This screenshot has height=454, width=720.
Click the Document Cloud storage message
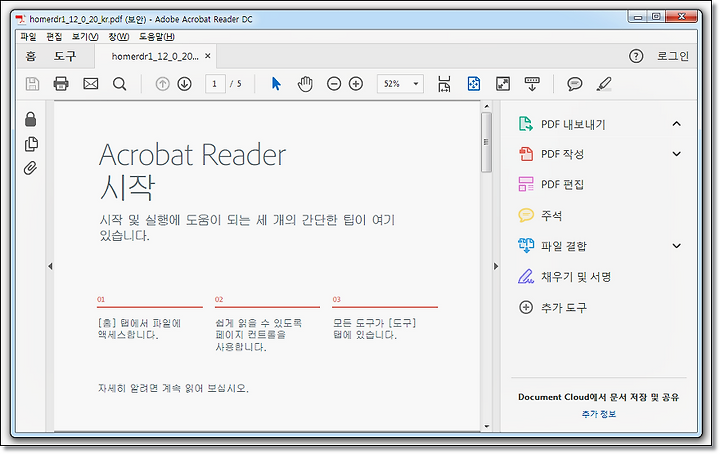pyautogui.click(x=598, y=397)
